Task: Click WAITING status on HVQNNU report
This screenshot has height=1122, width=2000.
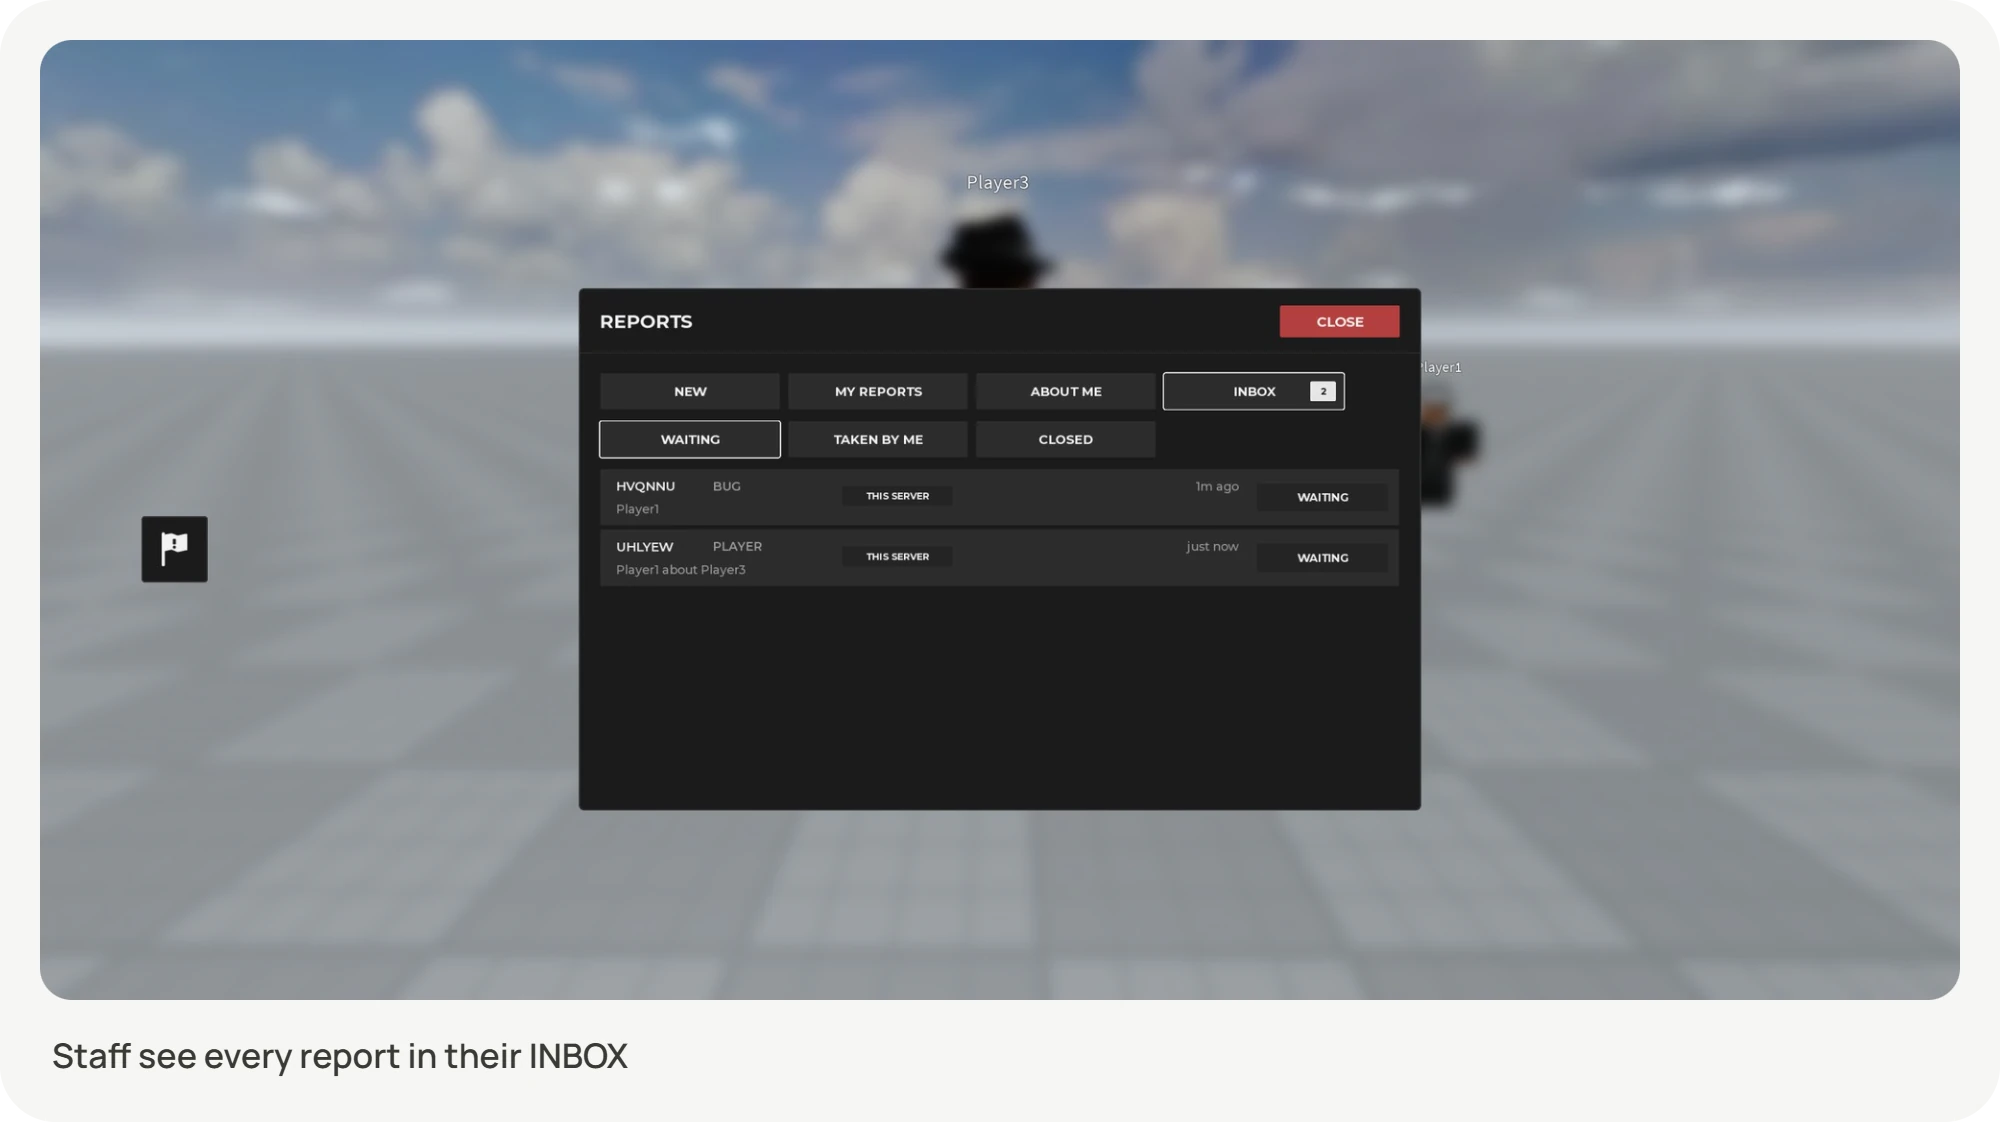Action: point(1322,497)
